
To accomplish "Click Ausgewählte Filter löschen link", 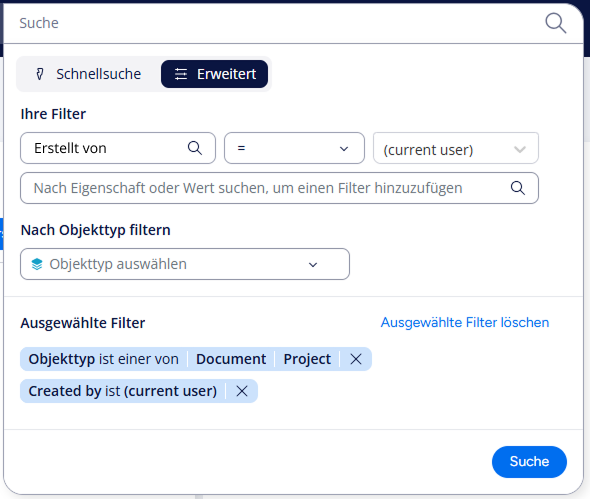I will click(465, 323).
